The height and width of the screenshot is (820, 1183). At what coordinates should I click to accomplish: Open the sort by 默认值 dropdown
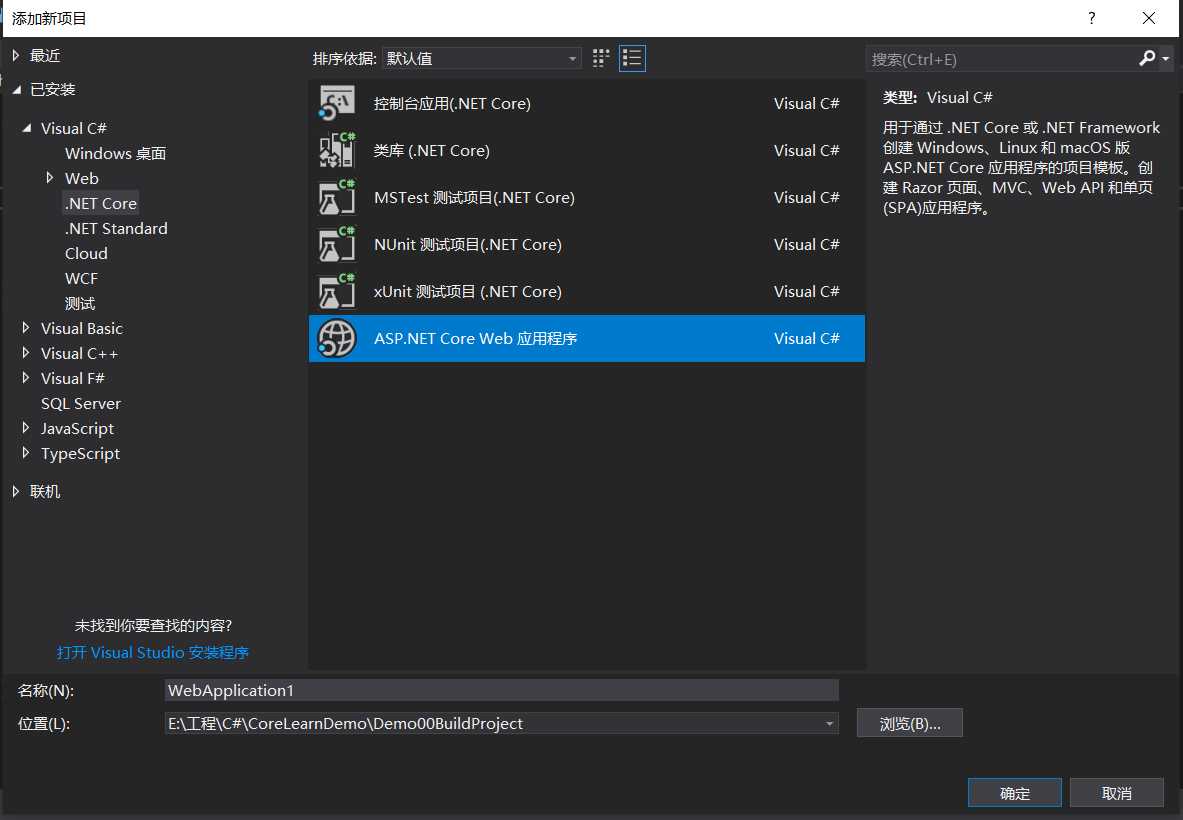coord(481,59)
